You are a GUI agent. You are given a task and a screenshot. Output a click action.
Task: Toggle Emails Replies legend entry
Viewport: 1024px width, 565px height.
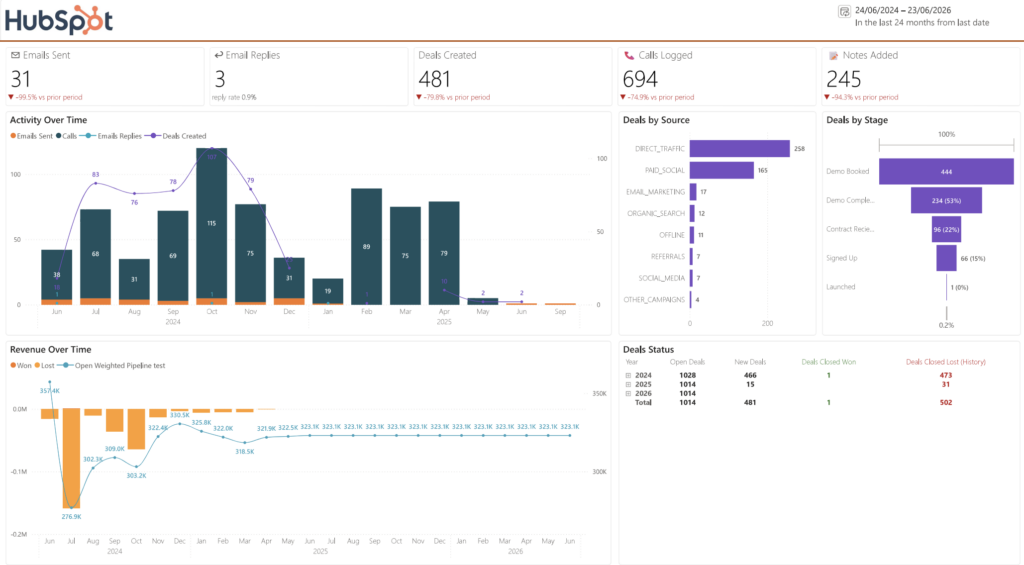[x=111, y=136]
